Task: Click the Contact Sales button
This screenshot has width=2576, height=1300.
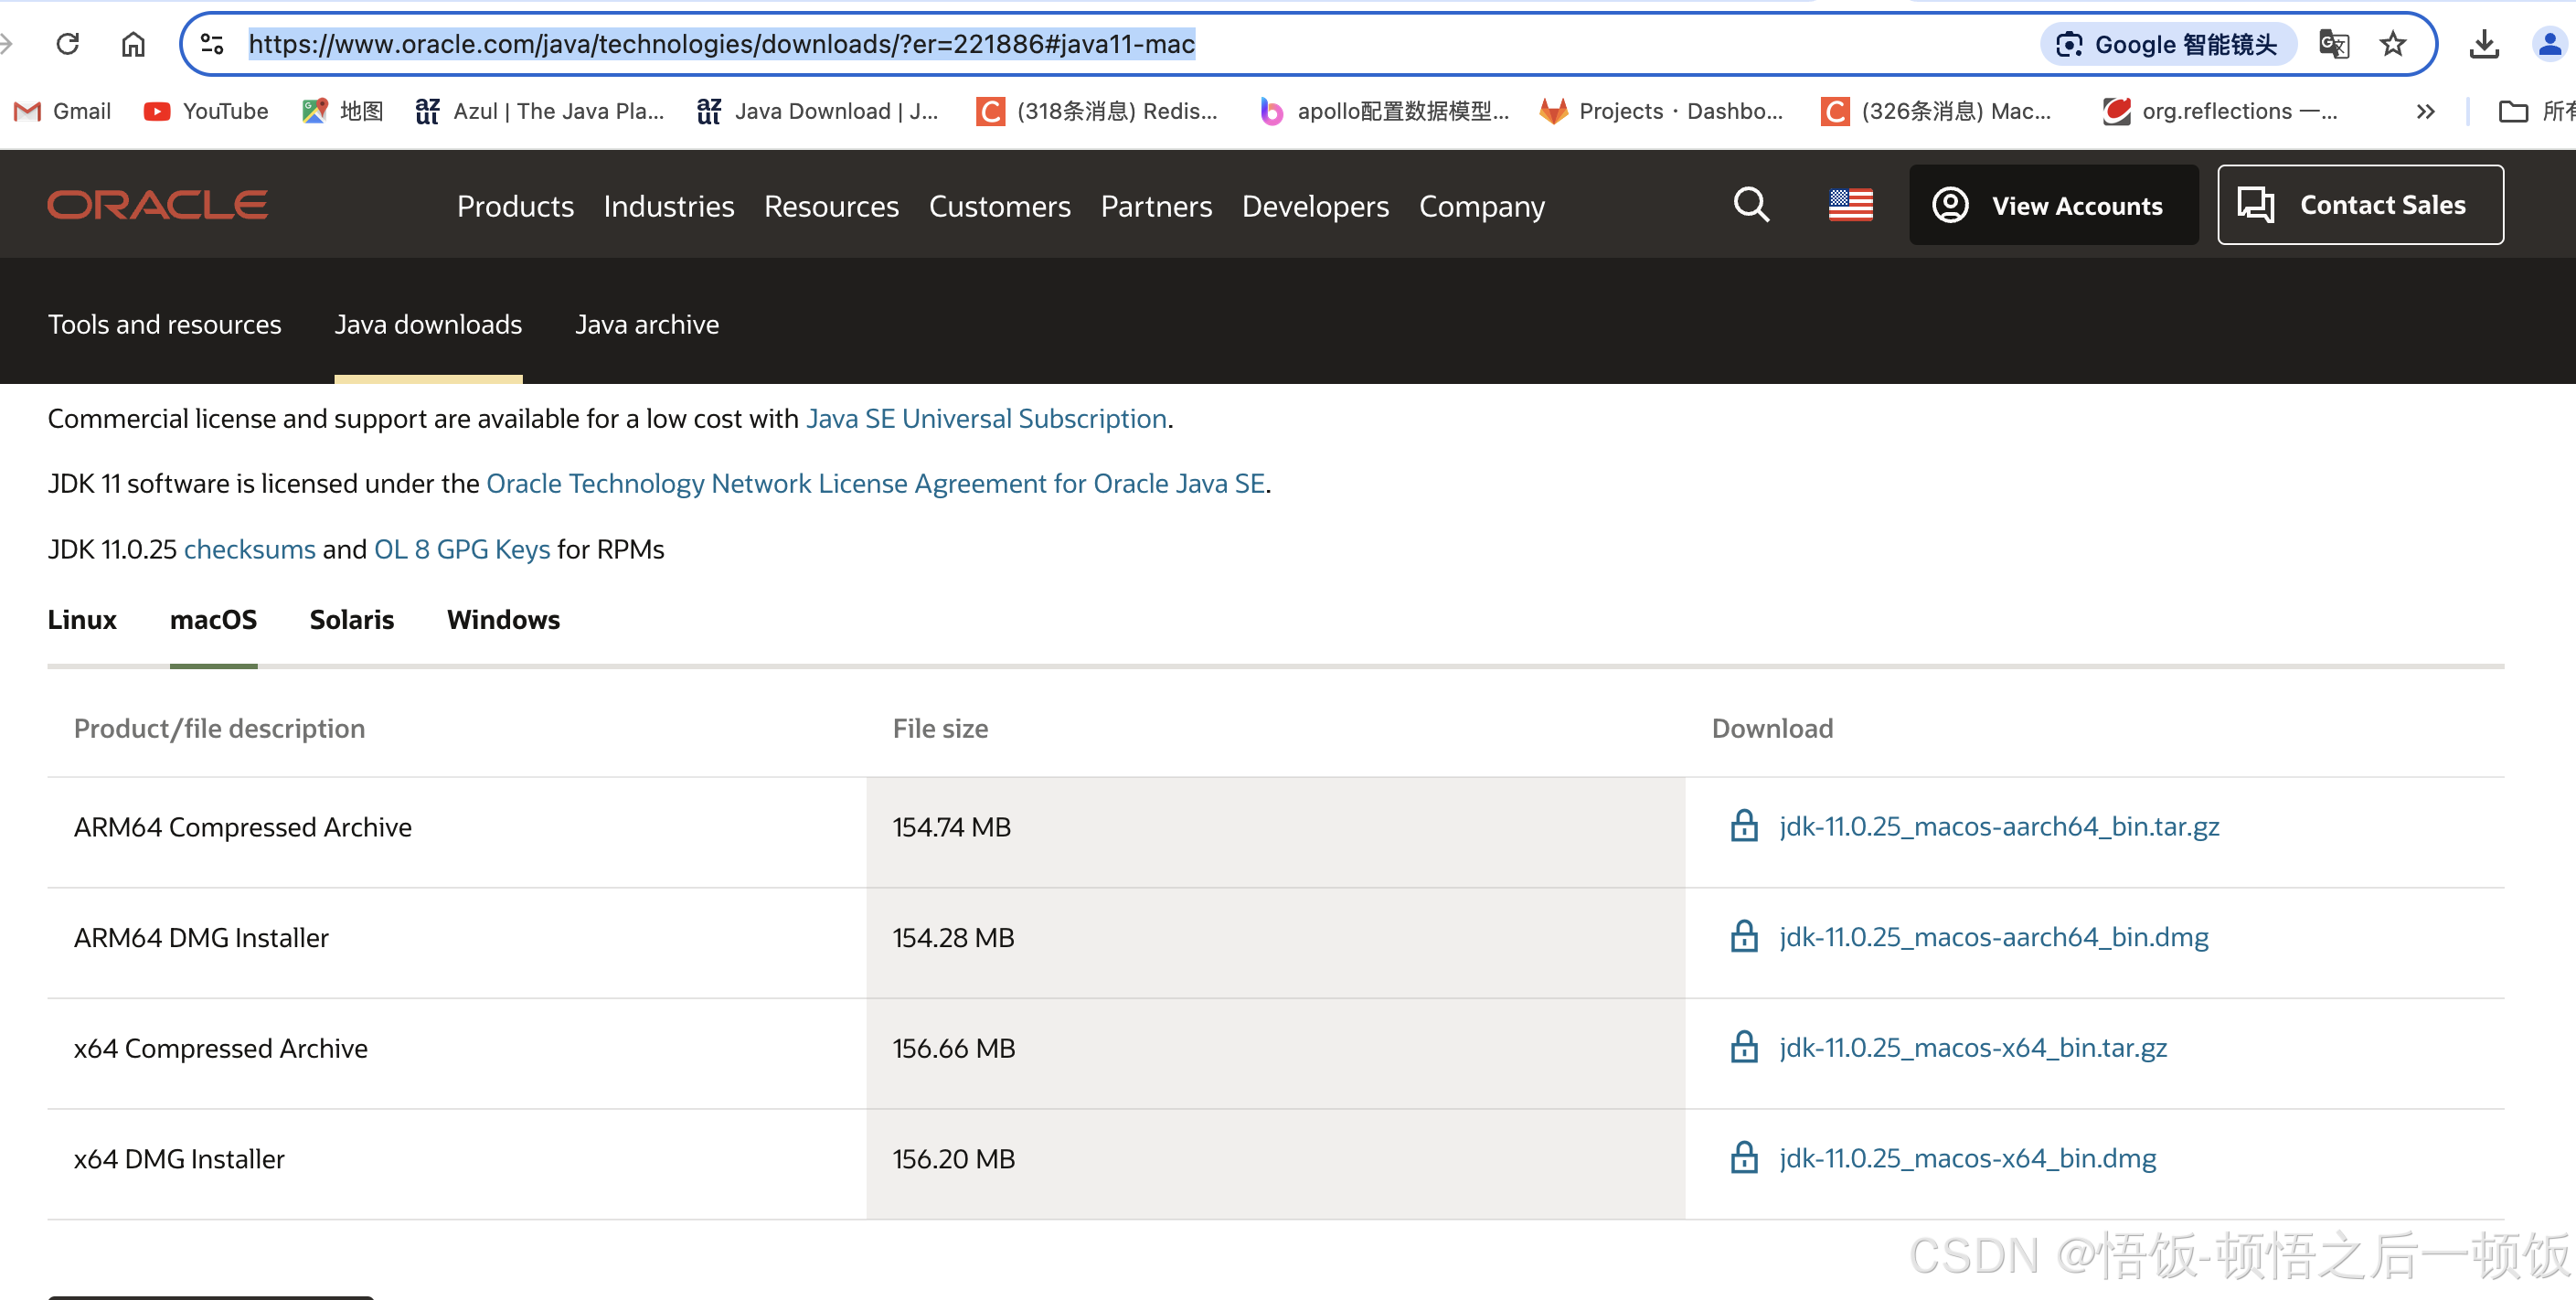Action: [2360, 205]
